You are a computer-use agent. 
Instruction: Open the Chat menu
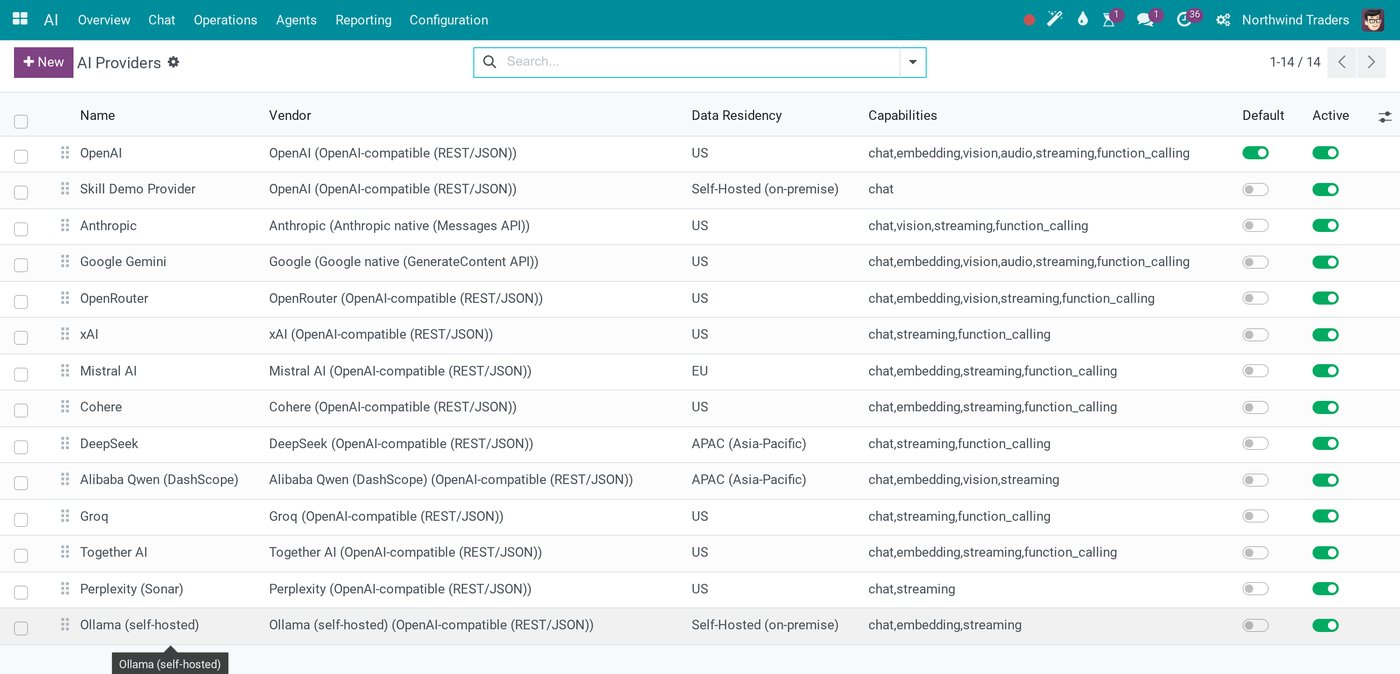162,20
